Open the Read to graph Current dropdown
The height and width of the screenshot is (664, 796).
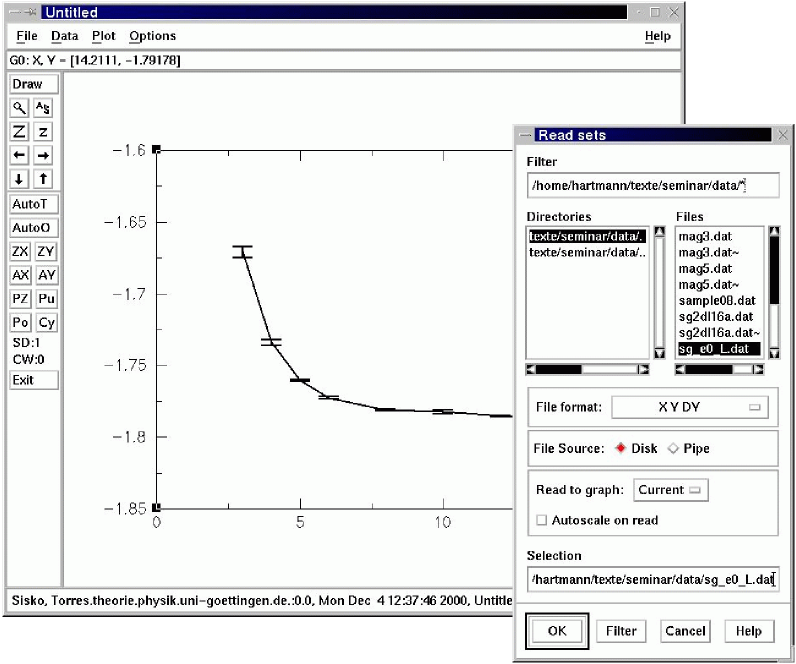point(671,490)
